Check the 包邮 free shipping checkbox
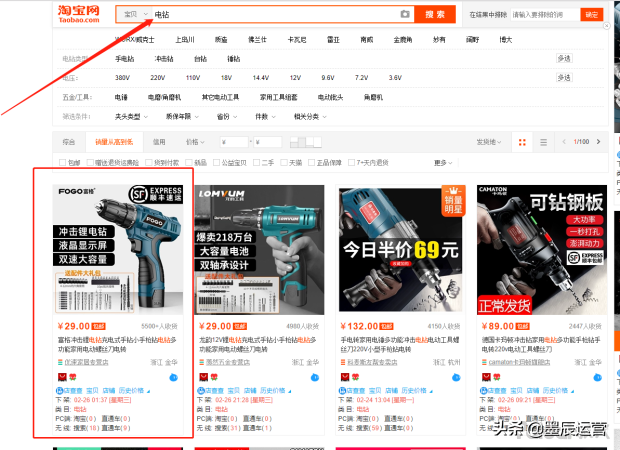Viewport: 620px width, 450px height. [x=62, y=163]
